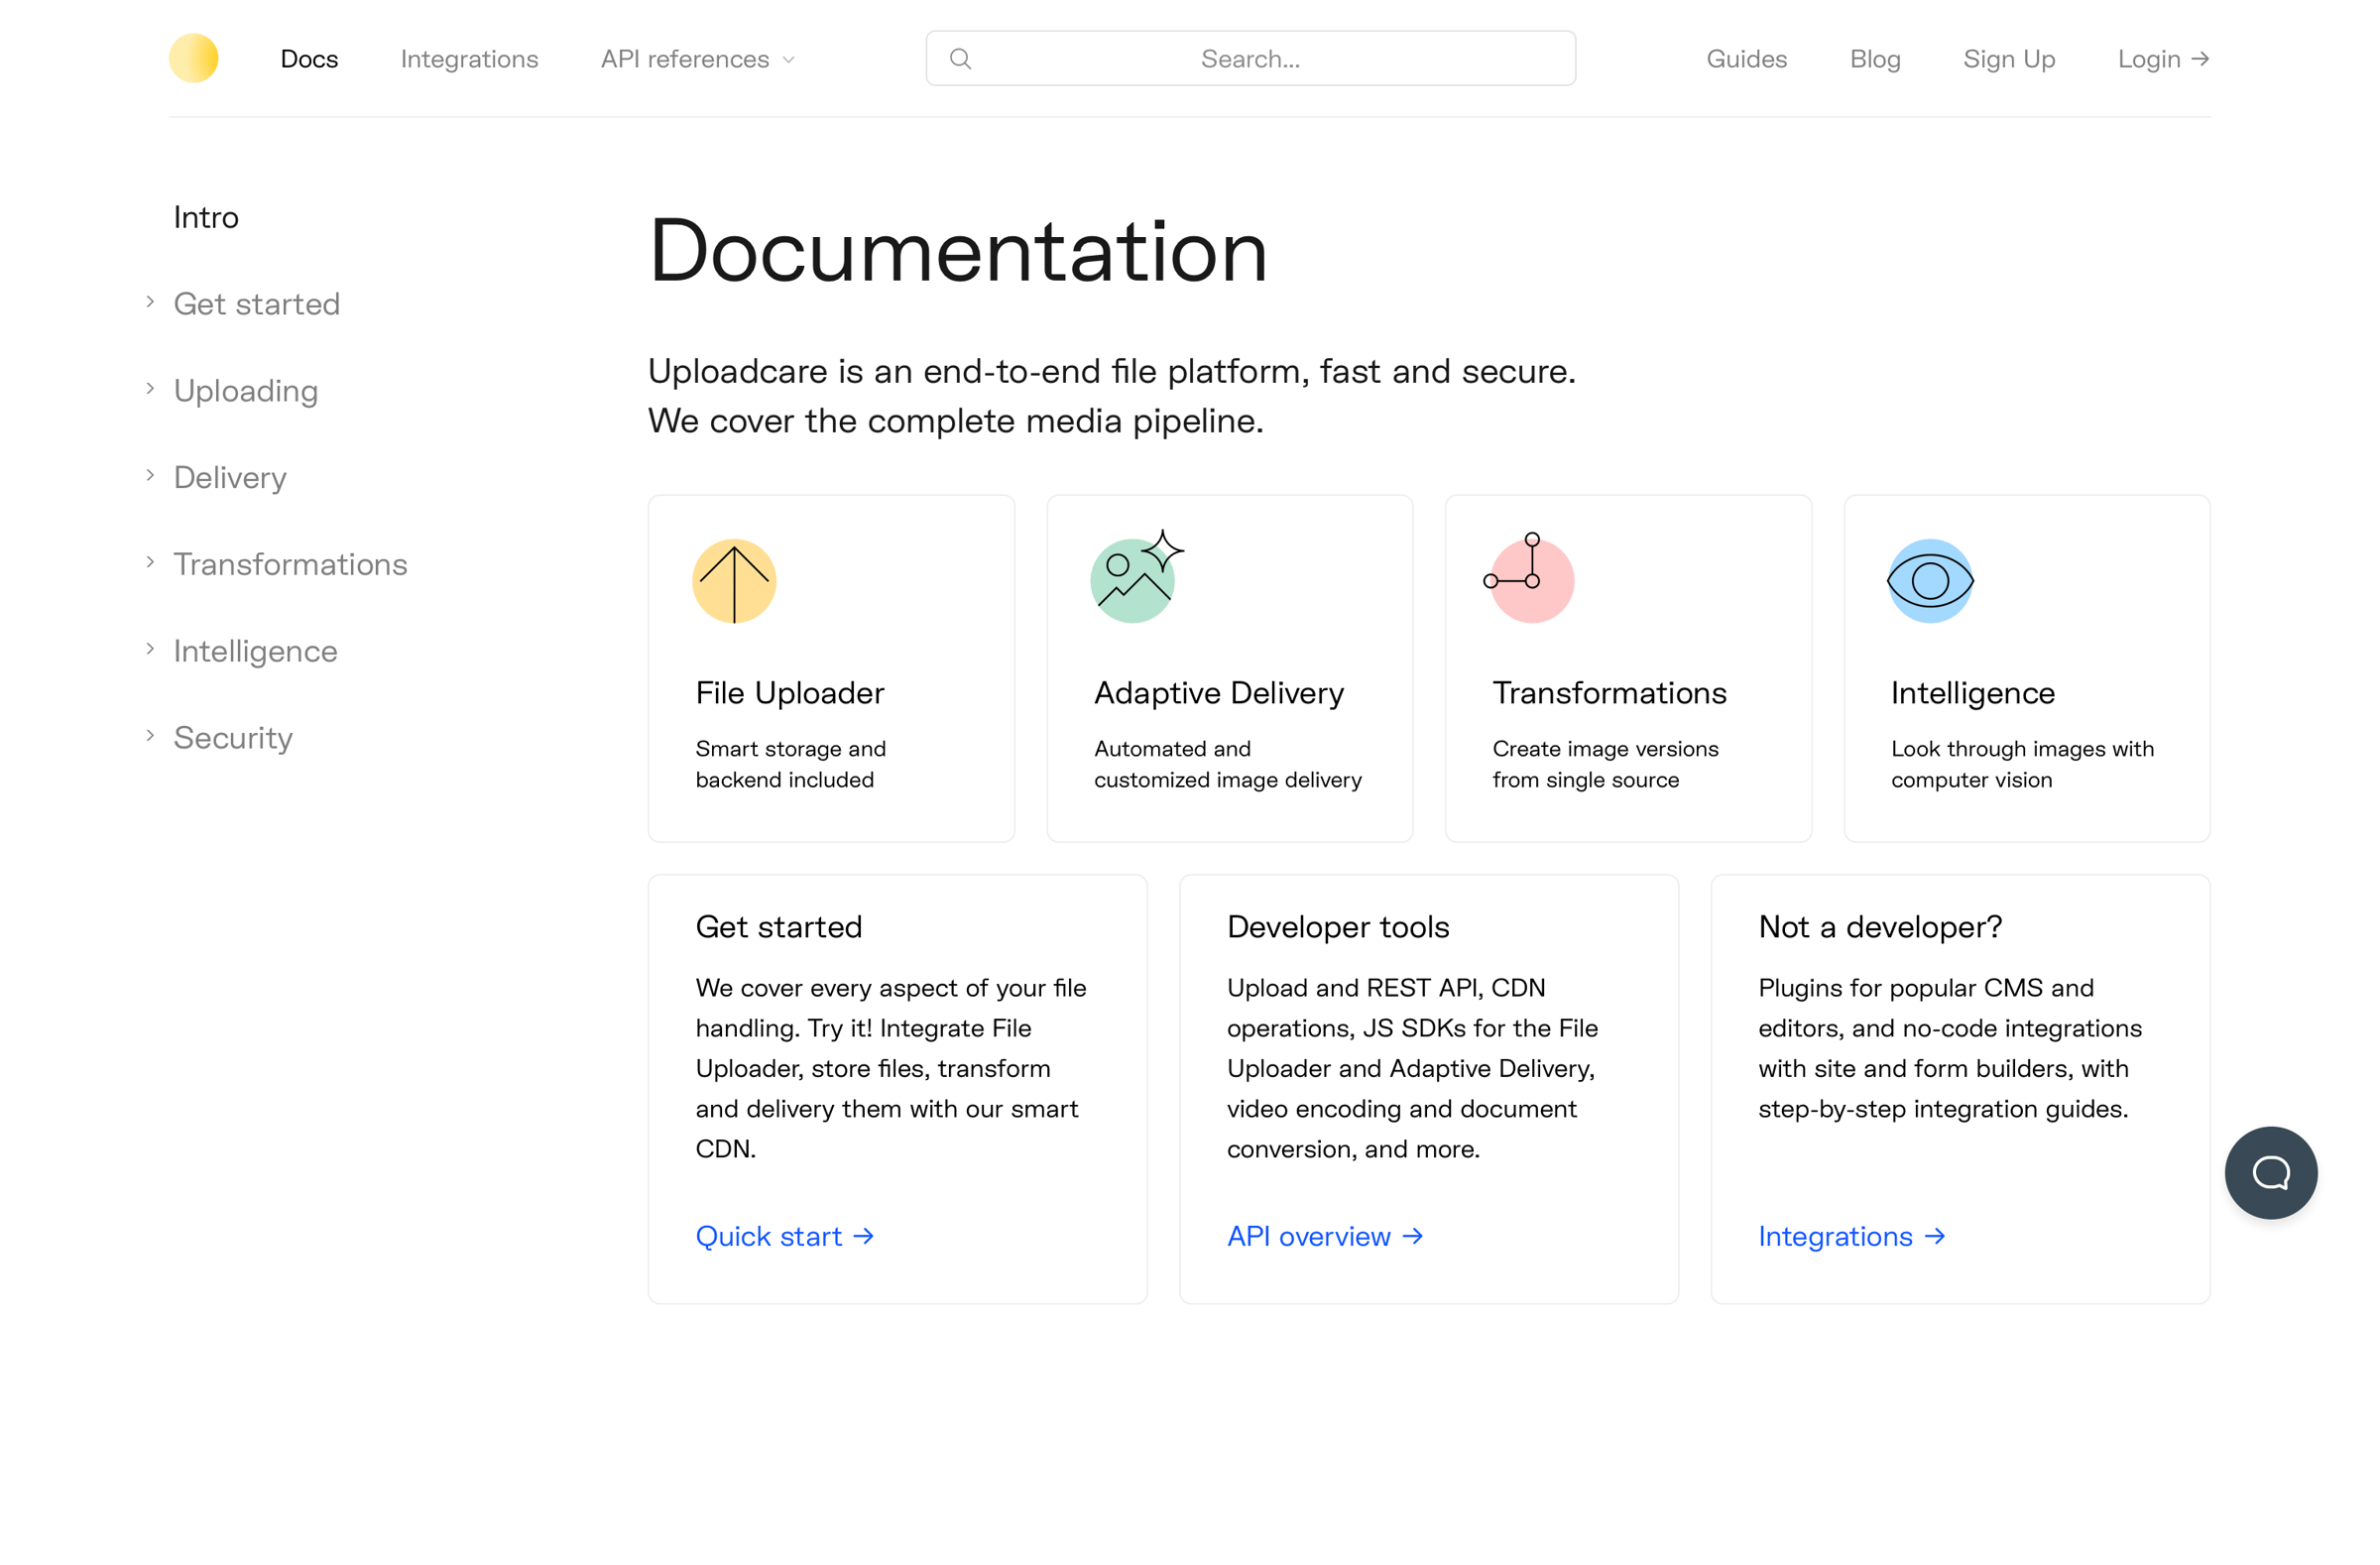Click the Intelligence eye icon

click(1930, 581)
